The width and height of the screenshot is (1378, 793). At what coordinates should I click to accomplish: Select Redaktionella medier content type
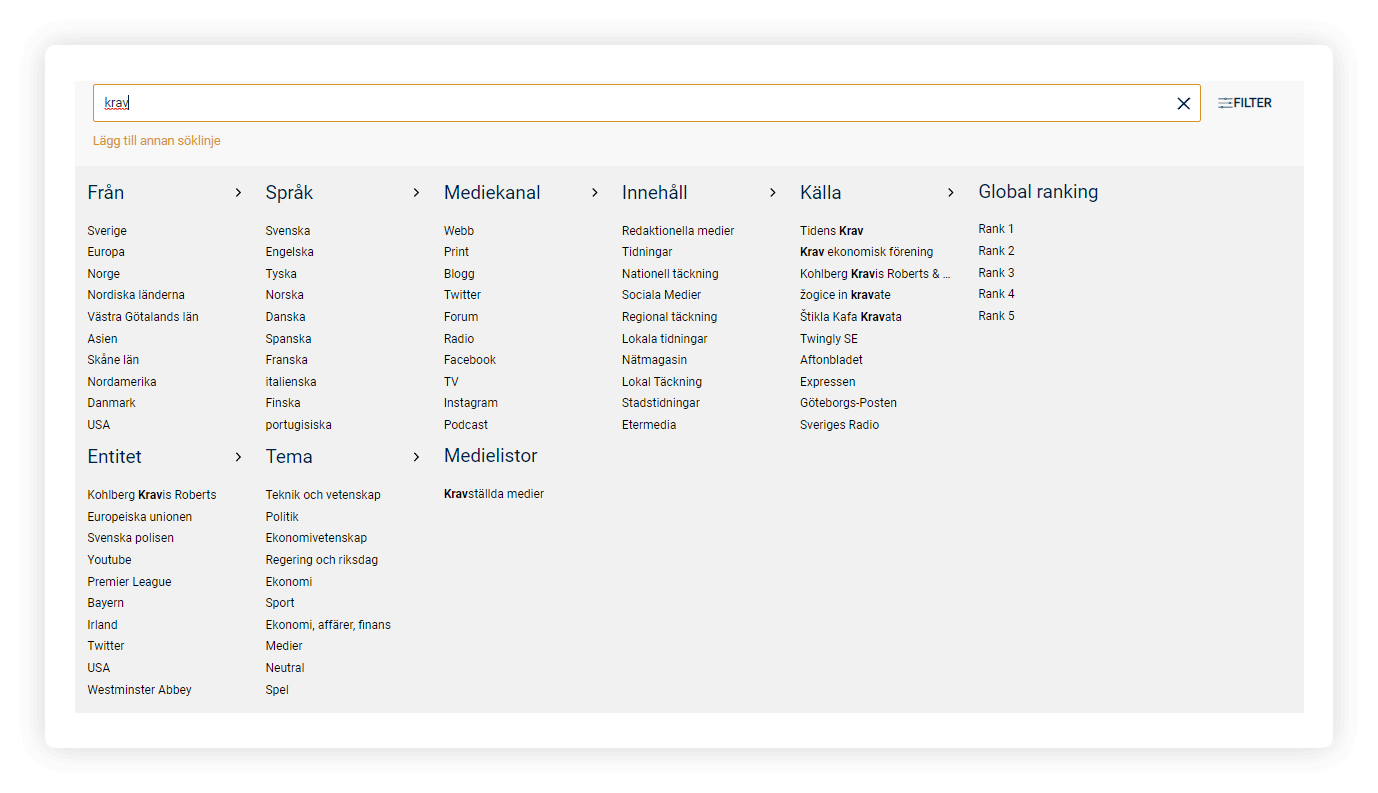tap(678, 231)
